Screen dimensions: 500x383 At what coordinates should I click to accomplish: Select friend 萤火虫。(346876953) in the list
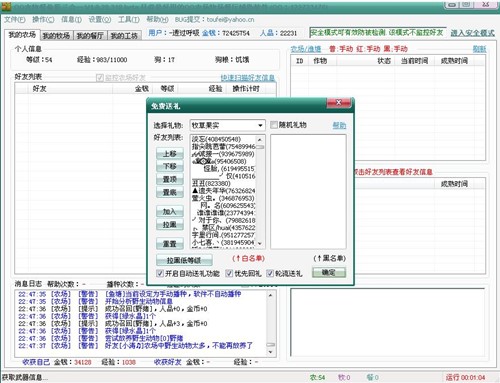(x=223, y=198)
